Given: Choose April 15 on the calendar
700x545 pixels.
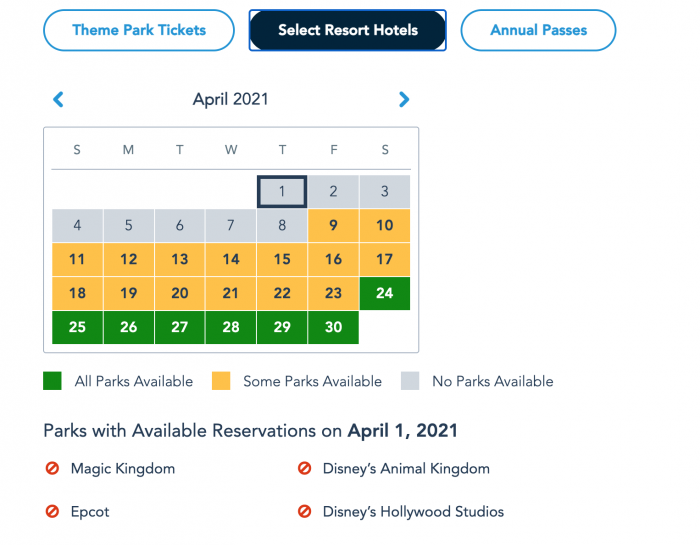Looking at the screenshot, I should (x=282, y=259).
